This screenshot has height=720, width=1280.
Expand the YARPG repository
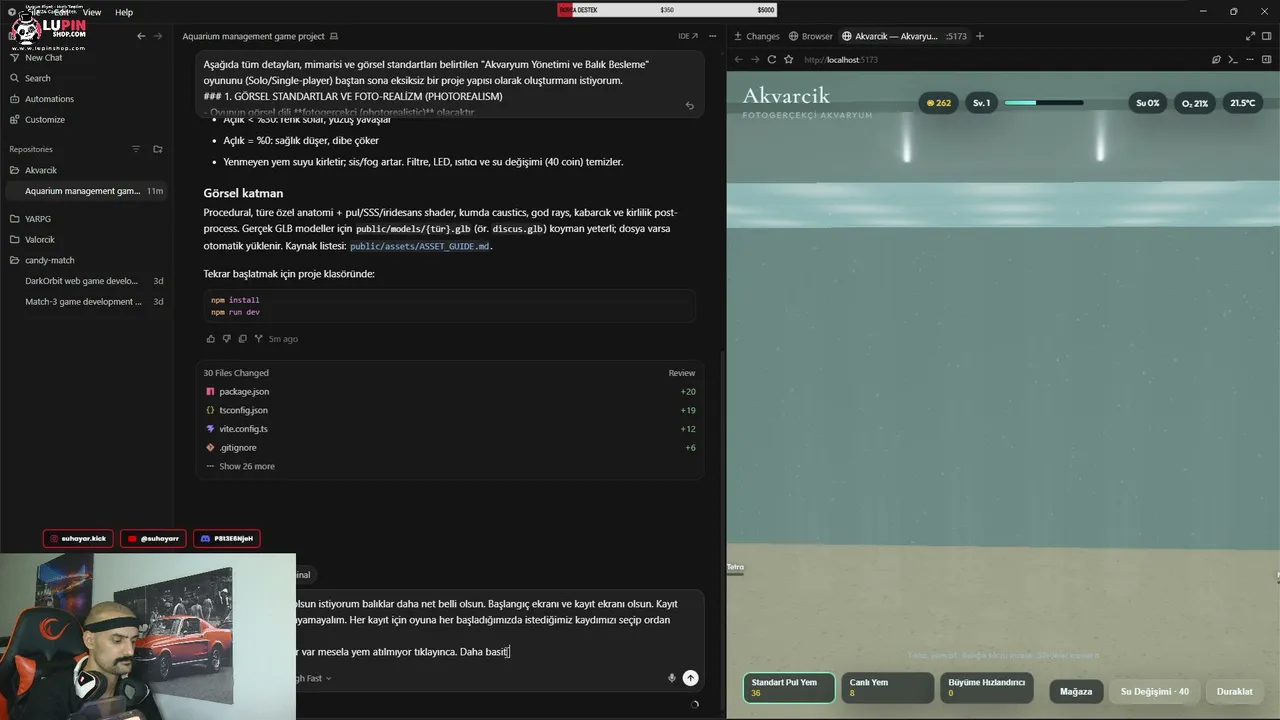tap(38, 219)
